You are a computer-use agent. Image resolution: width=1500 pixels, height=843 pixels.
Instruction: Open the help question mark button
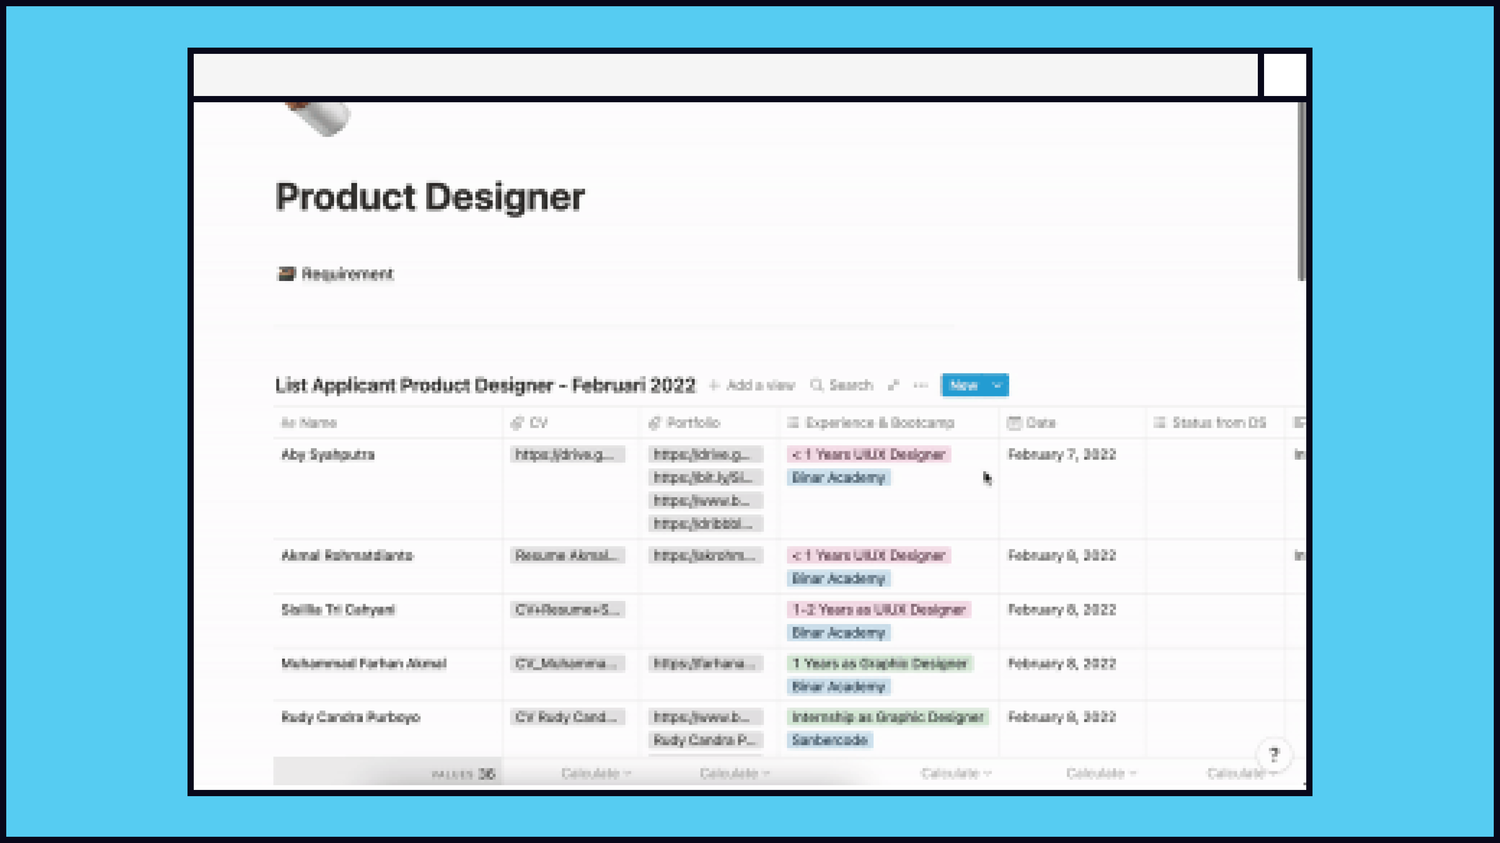tap(1274, 755)
